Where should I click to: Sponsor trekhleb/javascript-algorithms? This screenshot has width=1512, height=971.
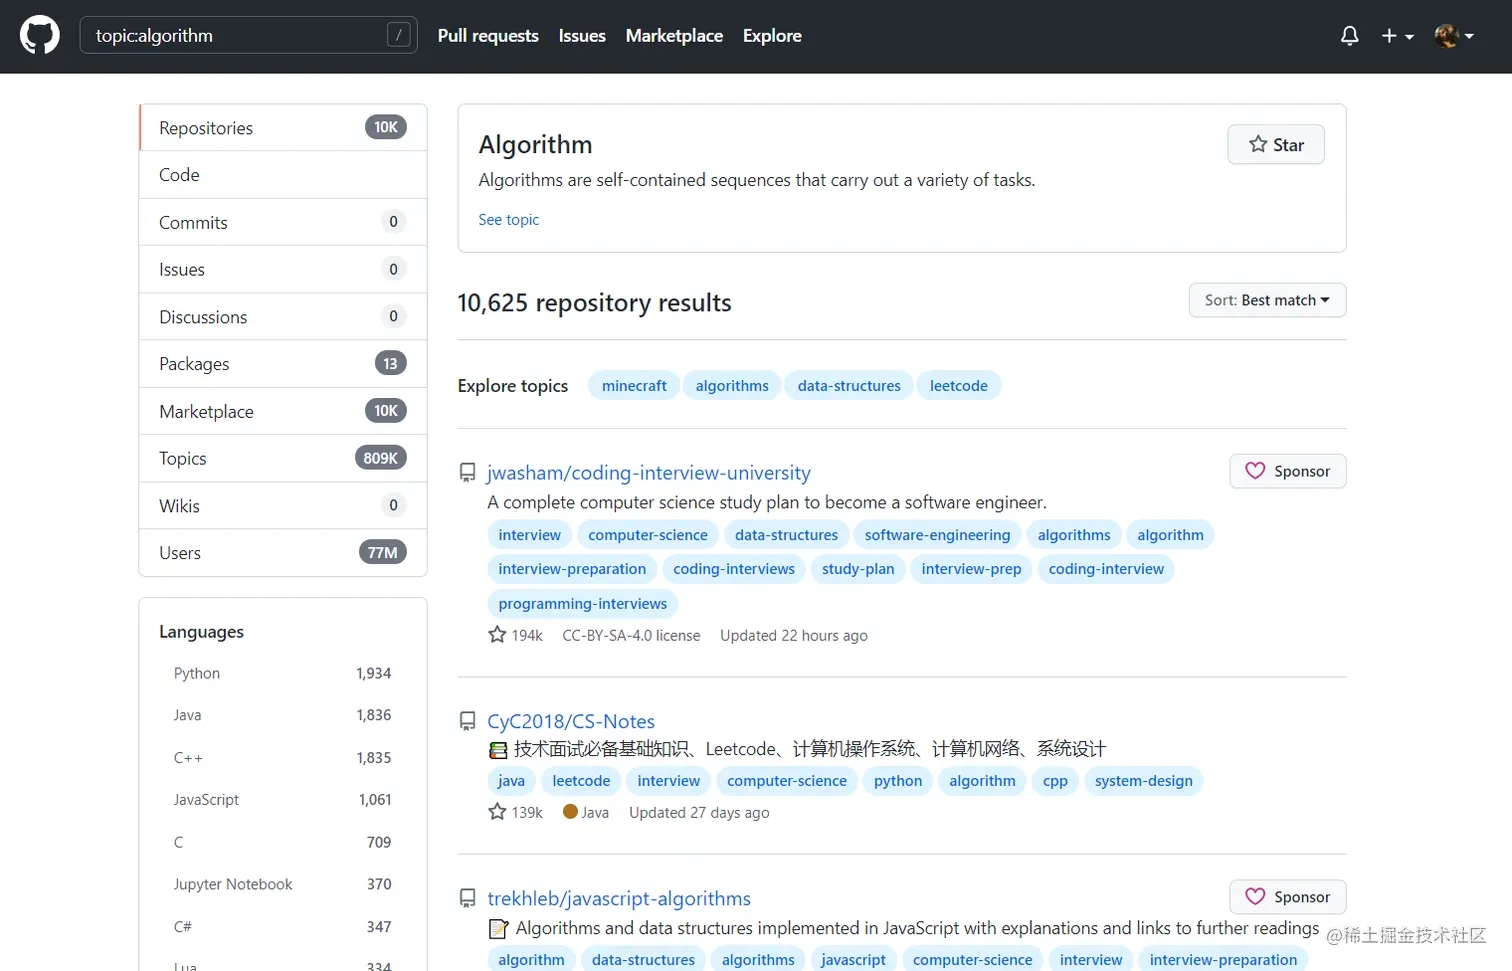point(1288,897)
